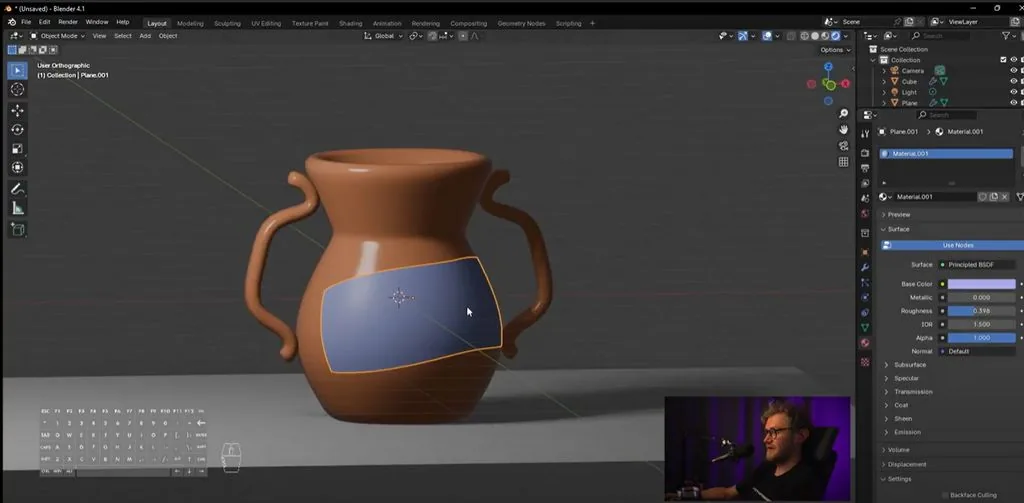
Task: Open the Modifiers wrench properties tab
Action: pyautogui.click(x=865, y=267)
